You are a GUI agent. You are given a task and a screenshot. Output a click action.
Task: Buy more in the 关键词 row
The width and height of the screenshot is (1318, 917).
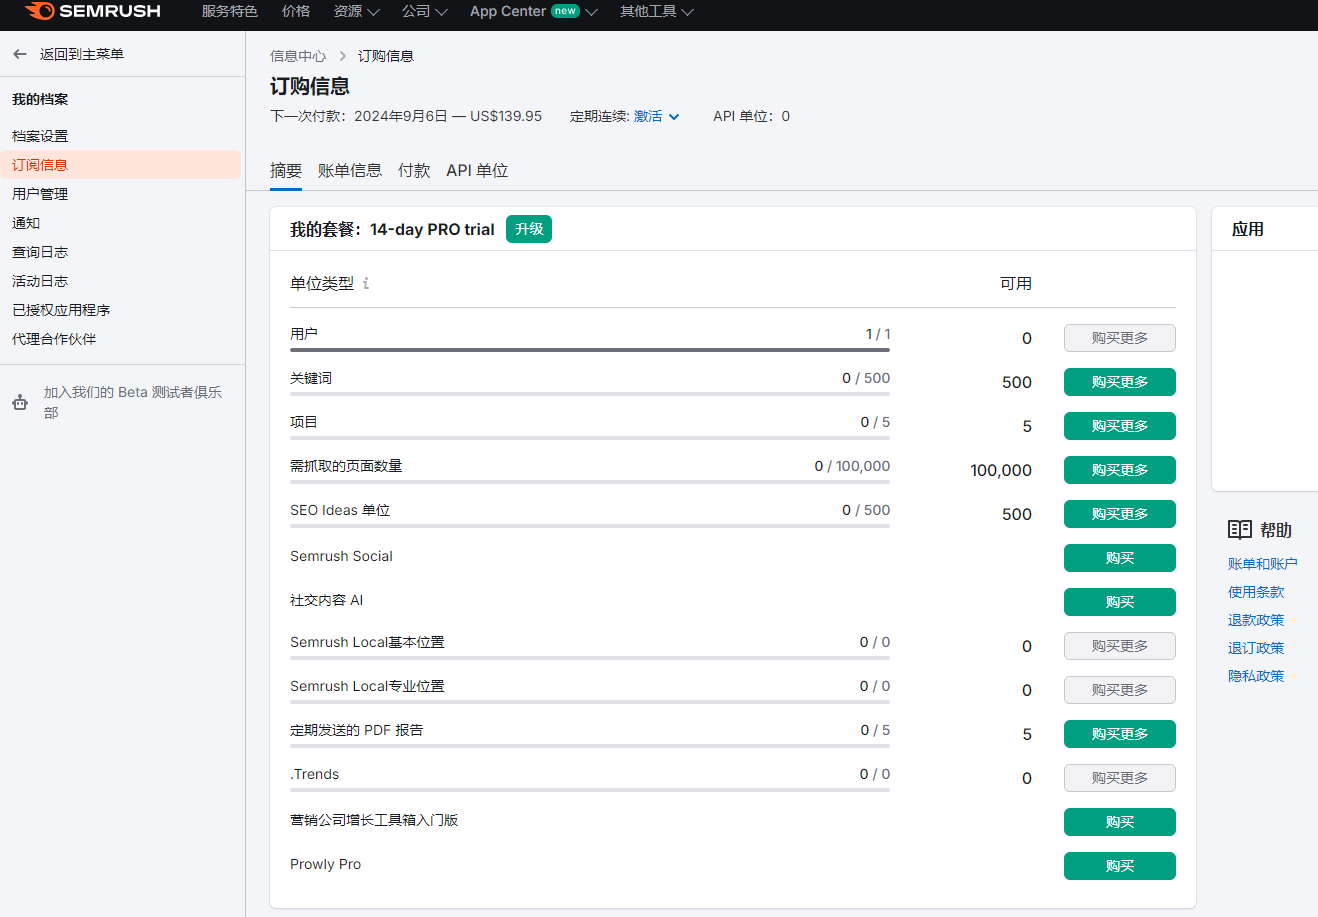pyautogui.click(x=1120, y=382)
